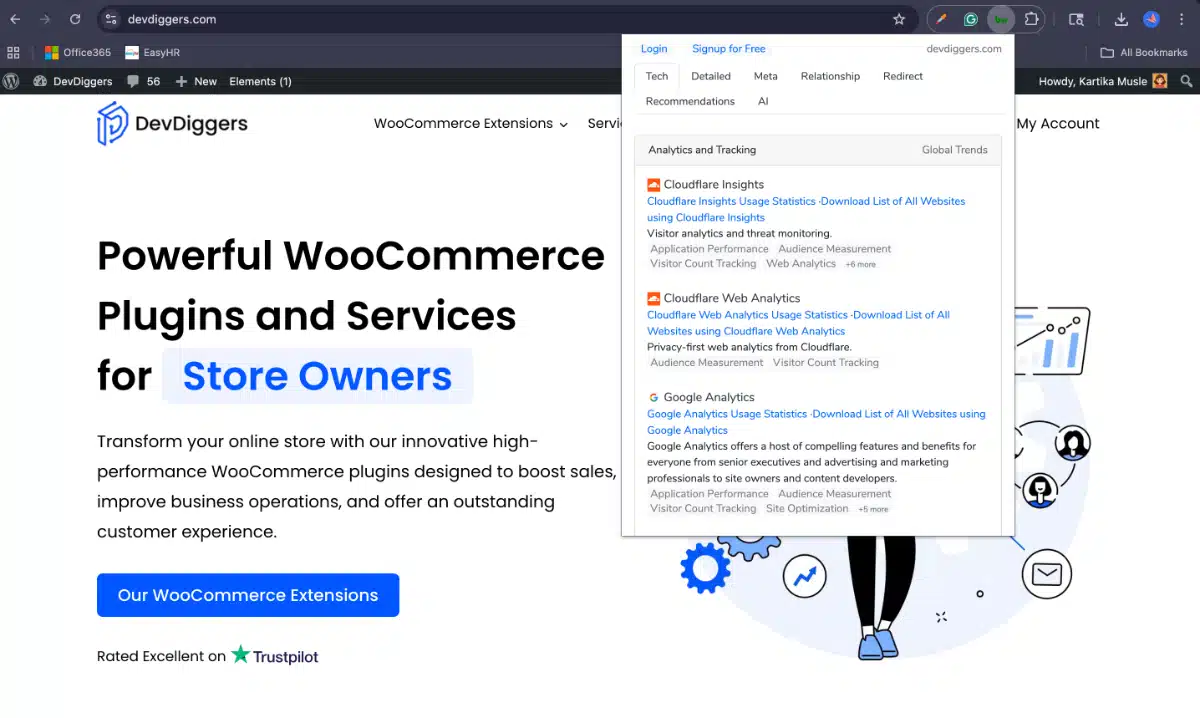Click the trending chart circle icon in illustration
This screenshot has height=718, width=1200.
[x=805, y=576]
